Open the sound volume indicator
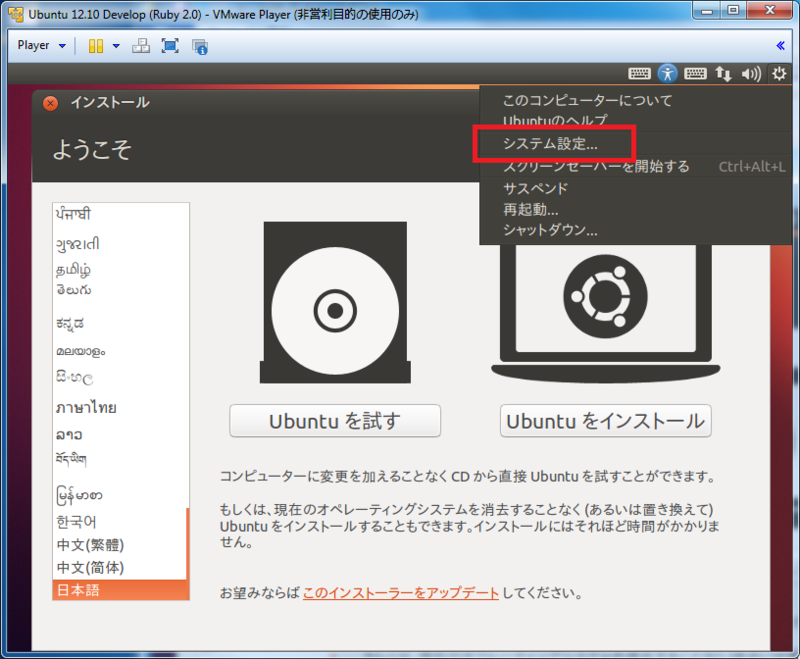Image resolution: width=800 pixels, height=659 pixels. (x=751, y=74)
